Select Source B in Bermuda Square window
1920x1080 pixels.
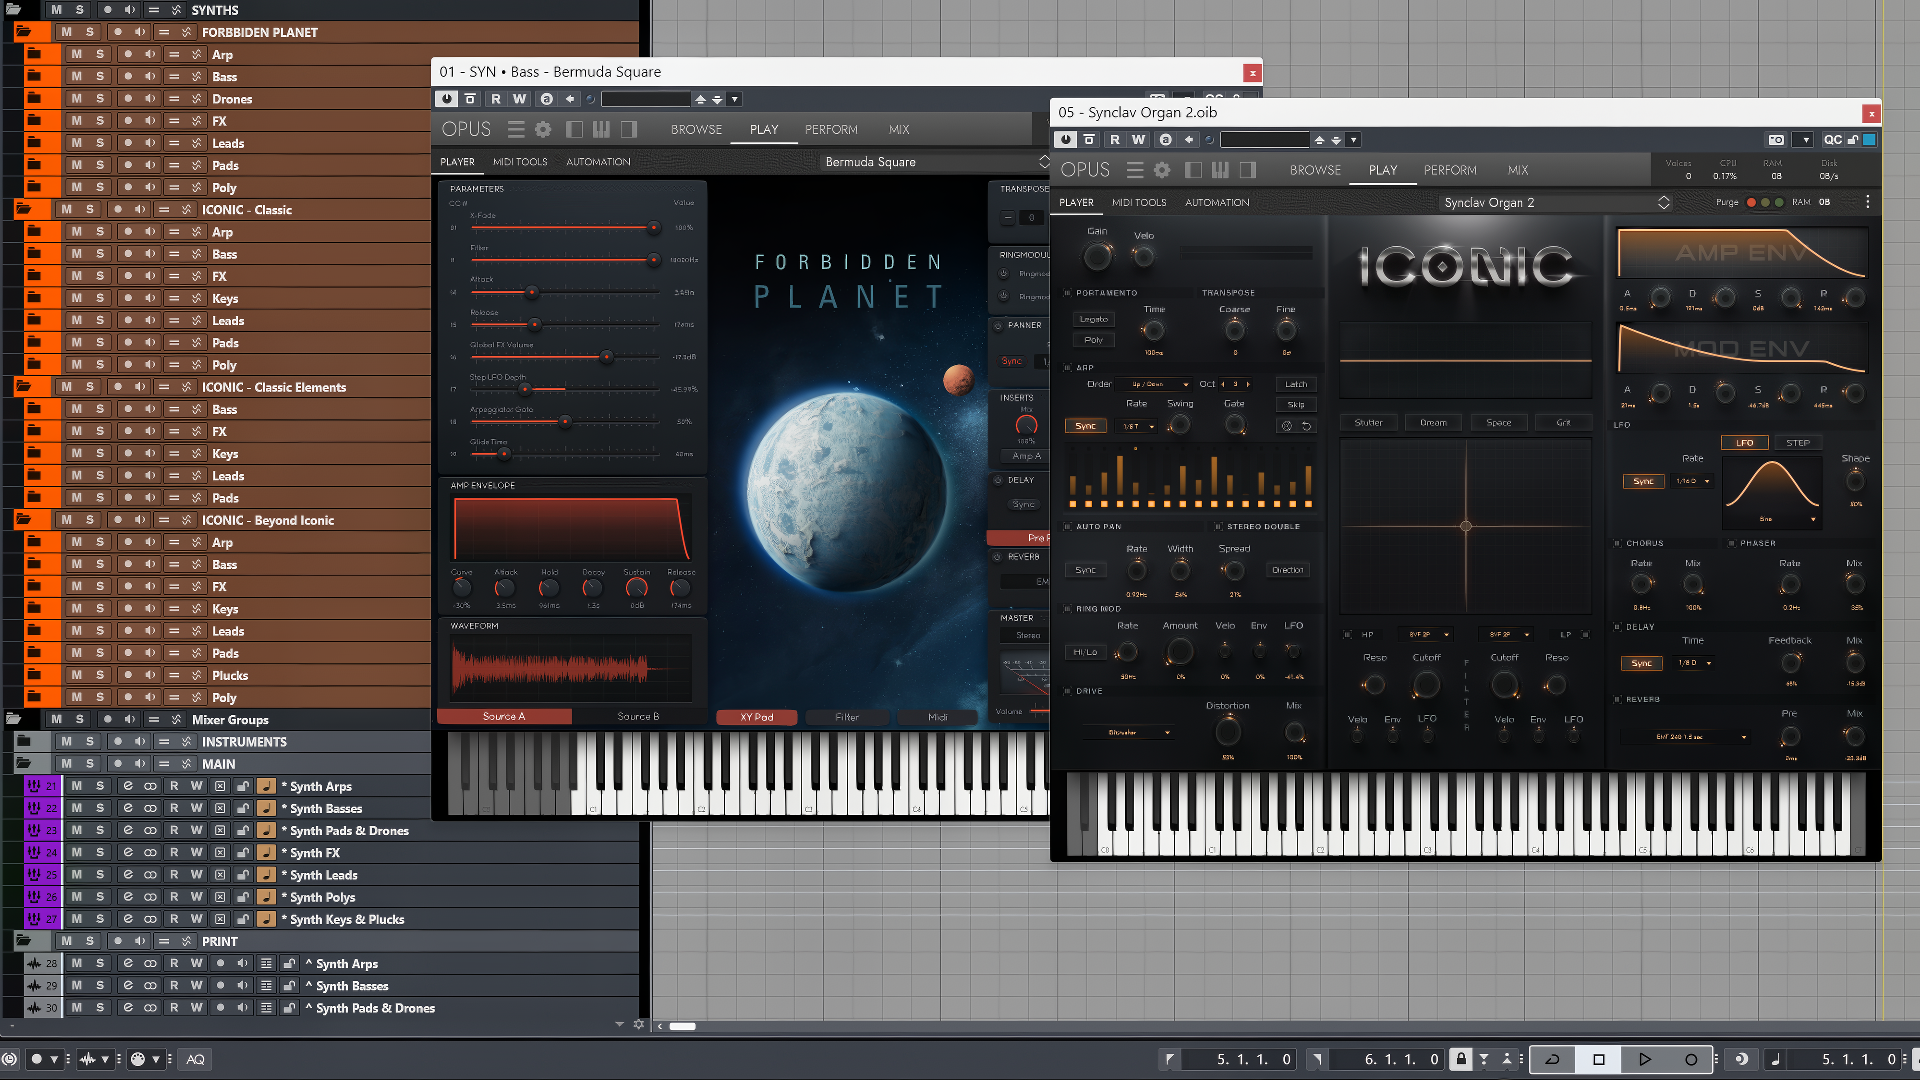[x=638, y=716]
